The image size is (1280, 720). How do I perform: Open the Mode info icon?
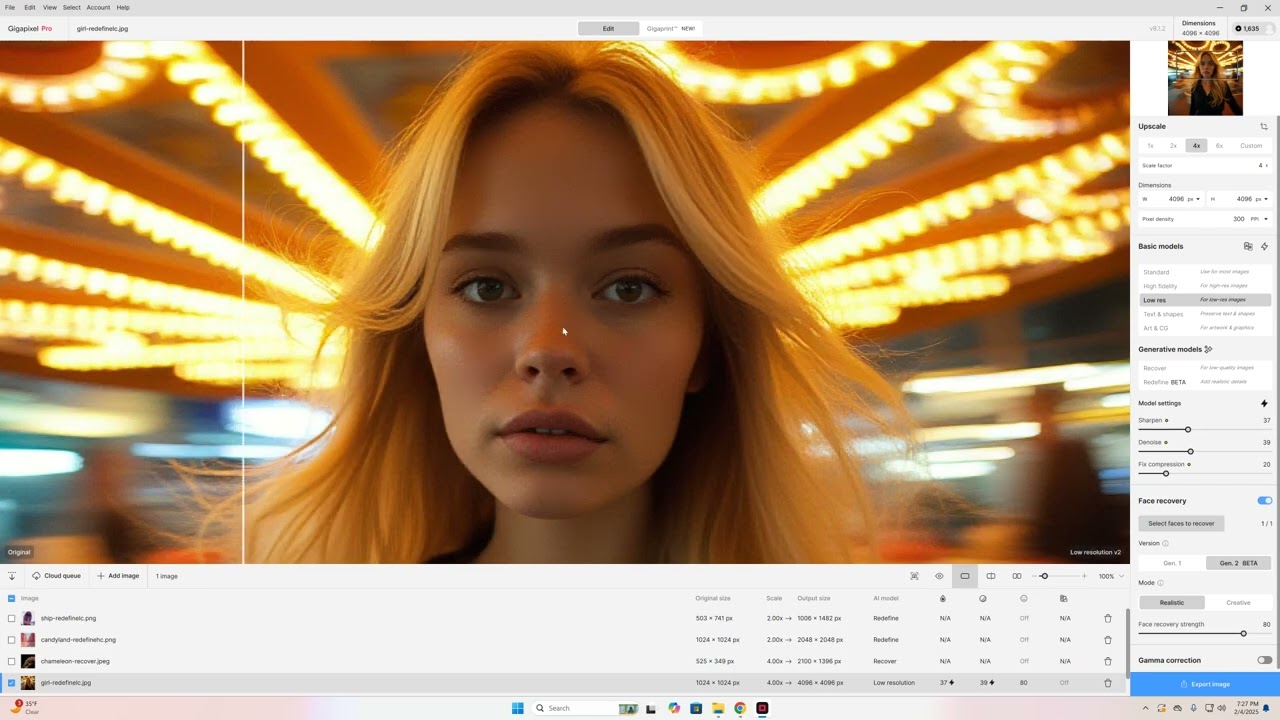point(1160,583)
